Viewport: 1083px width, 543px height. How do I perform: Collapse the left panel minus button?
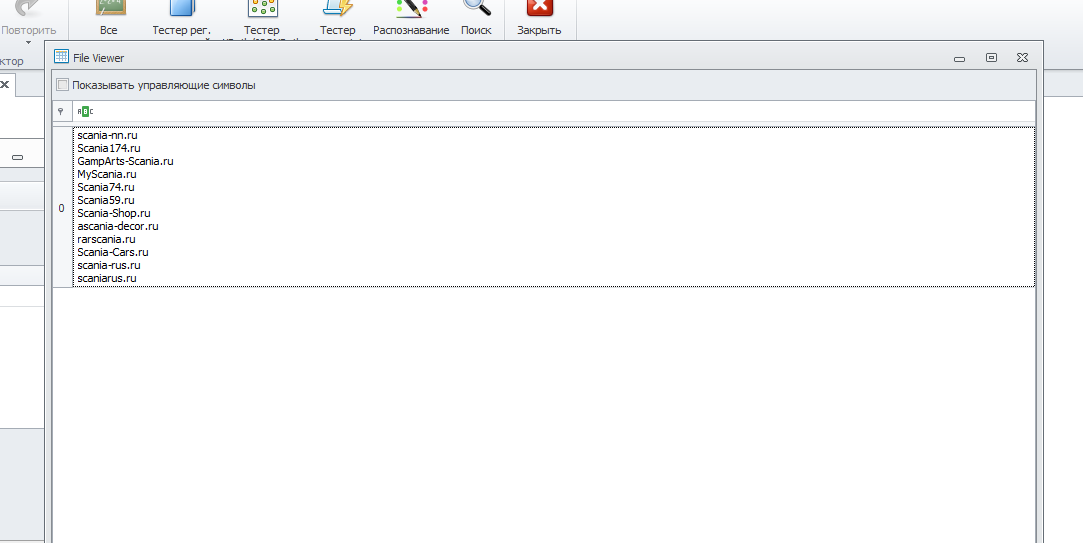pos(18,158)
